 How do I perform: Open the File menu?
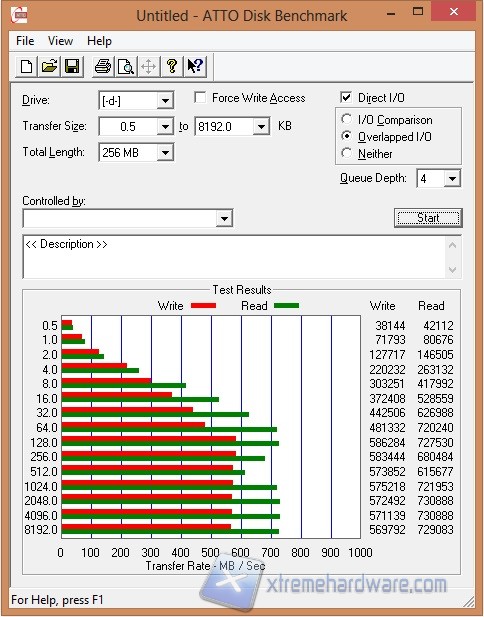pyautogui.click(x=25, y=41)
